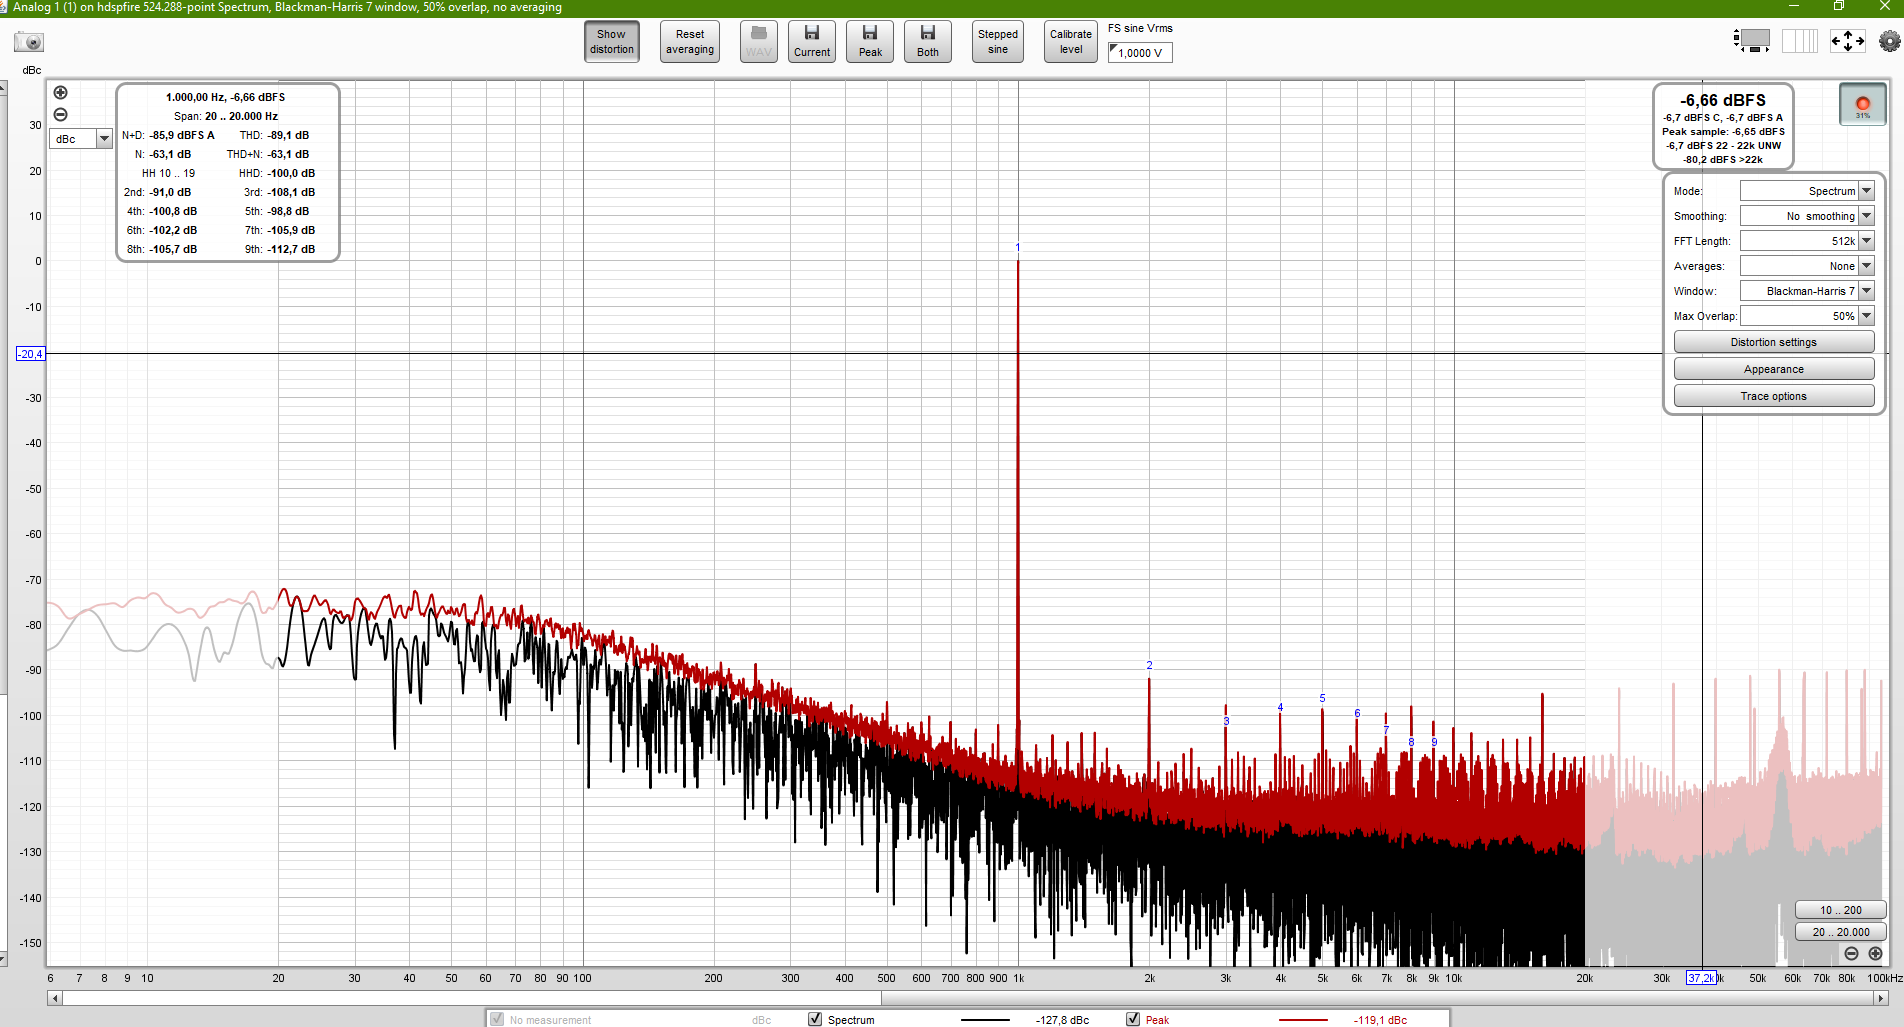Save the Current trace
This screenshot has width=1904, height=1027.
[x=812, y=42]
